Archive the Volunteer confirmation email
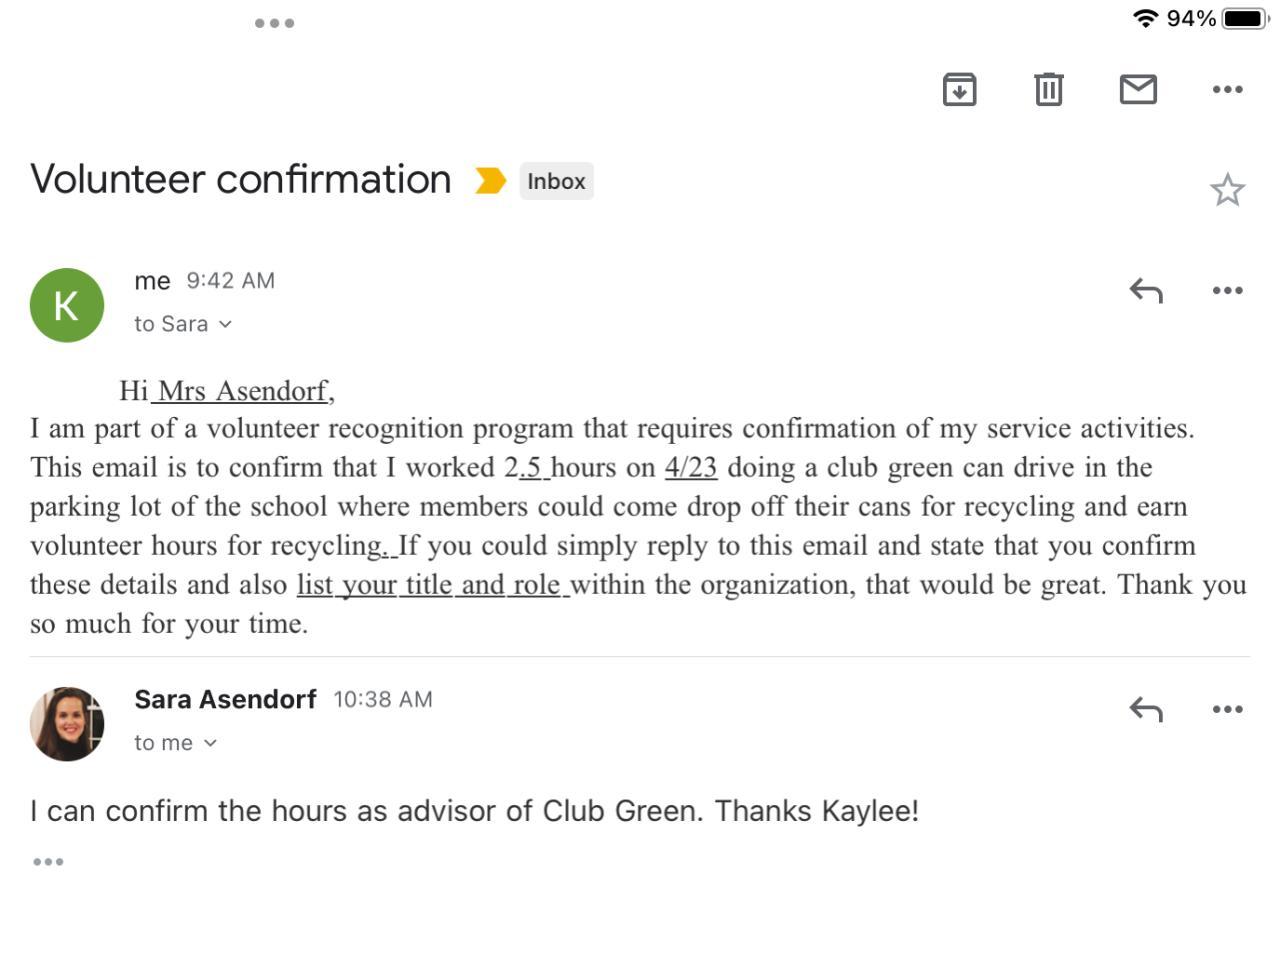This screenshot has width=1280, height=955. pos(959,90)
